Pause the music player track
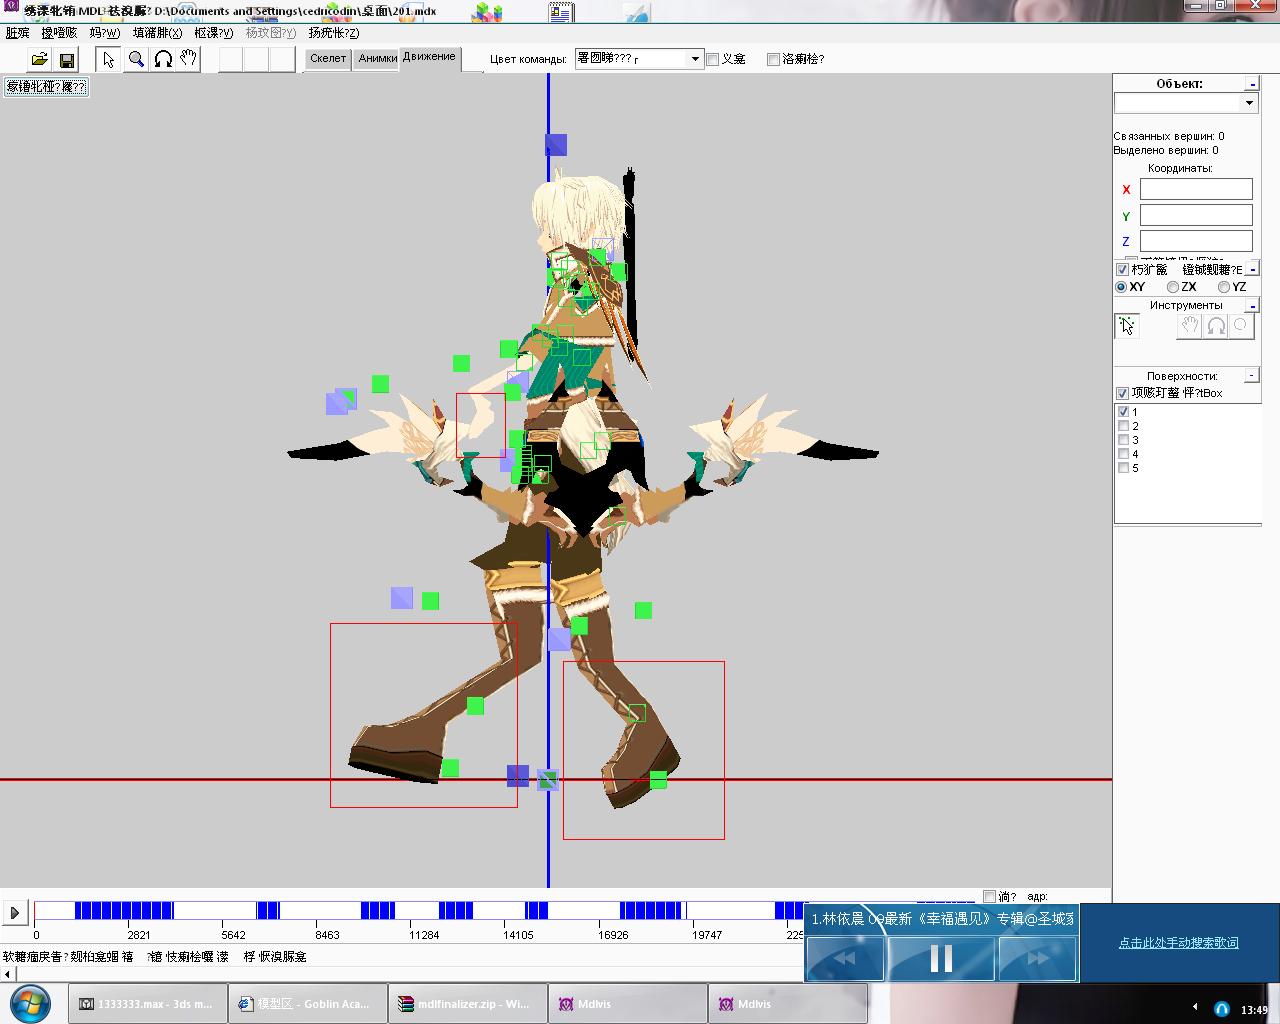This screenshot has width=1280, height=1024. point(941,959)
